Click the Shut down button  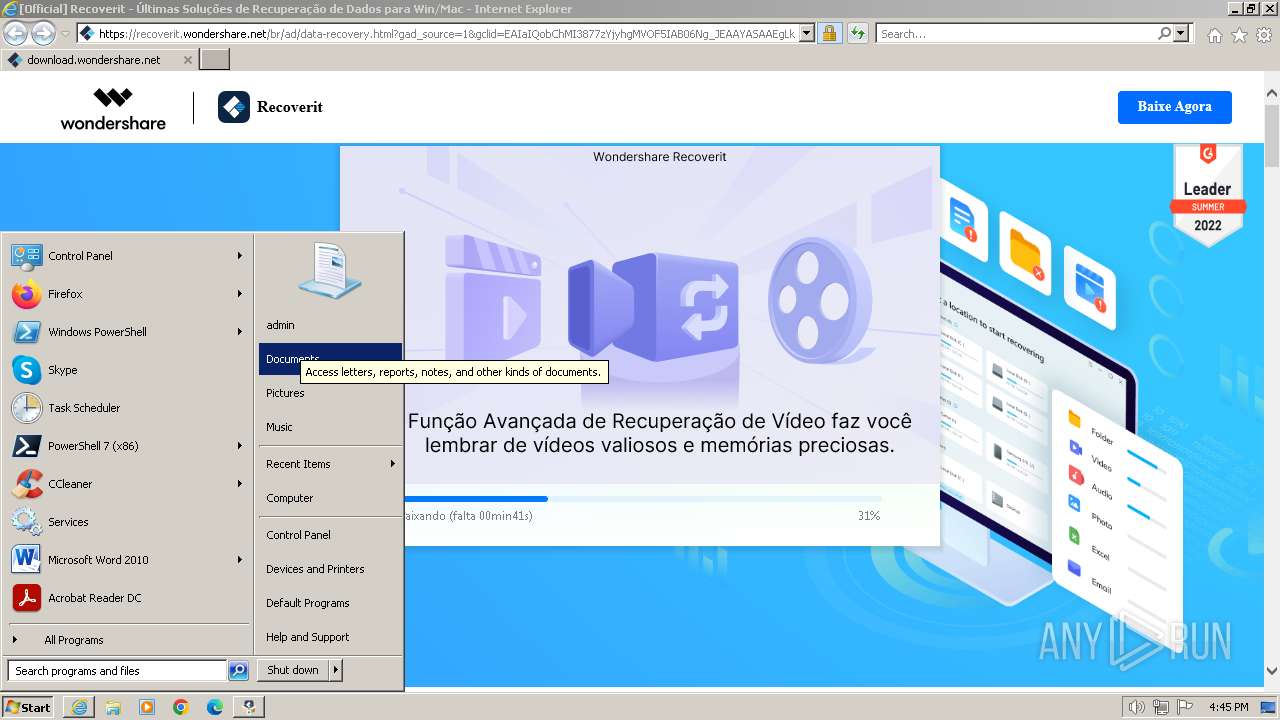click(x=293, y=670)
